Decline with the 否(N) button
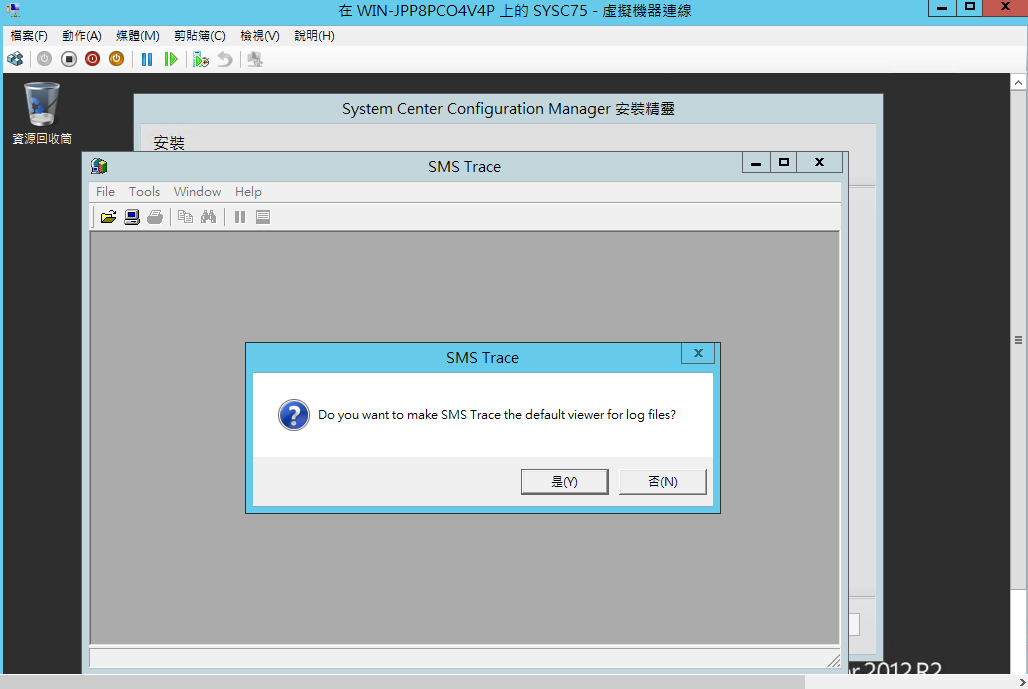Viewport: 1028px width, 689px height. [x=663, y=482]
